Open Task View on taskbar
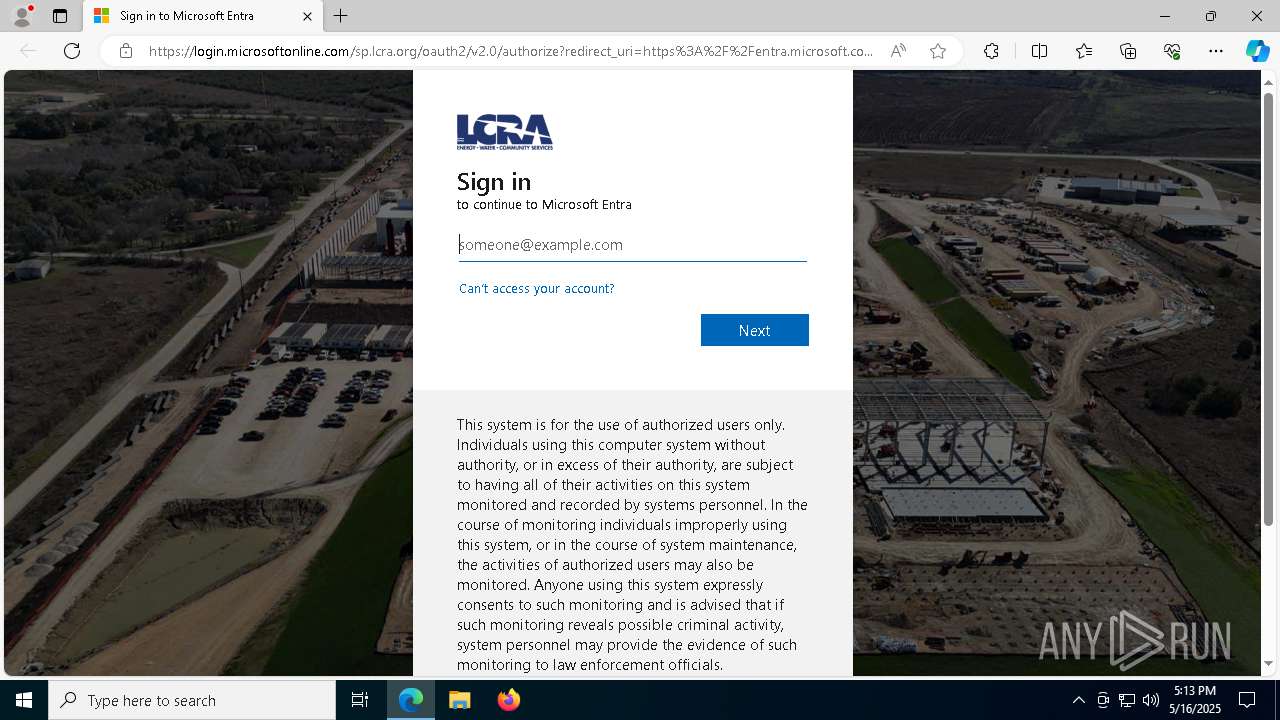The width and height of the screenshot is (1280, 720). tap(360, 700)
